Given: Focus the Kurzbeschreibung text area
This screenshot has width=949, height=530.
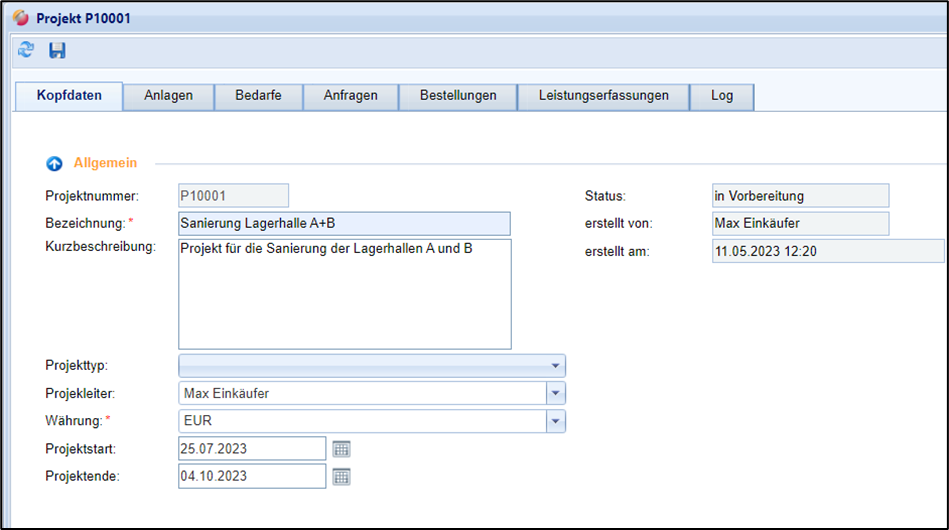Looking at the screenshot, I should pyautogui.click(x=344, y=294).
